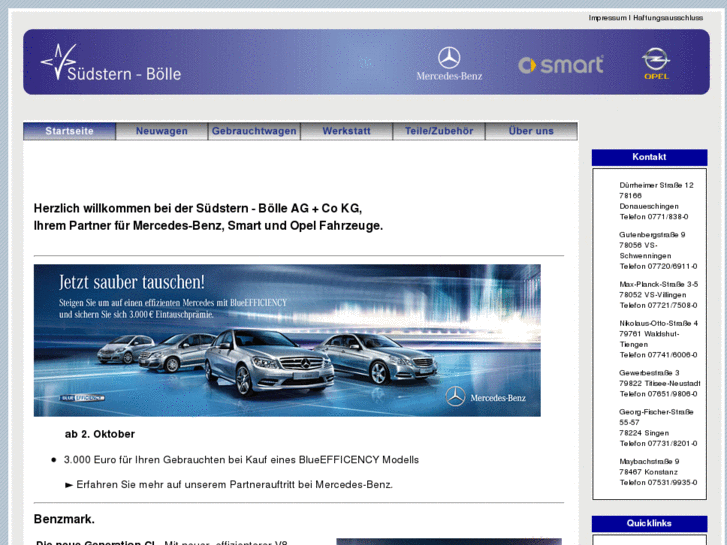Click the 'Jetzt sauber tauschen' banner image
This screenshot has height=545, width=727.
pos(287,340)
